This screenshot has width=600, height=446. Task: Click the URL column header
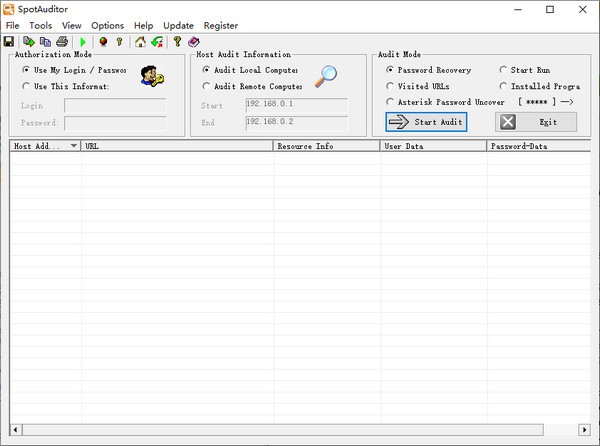177,146
